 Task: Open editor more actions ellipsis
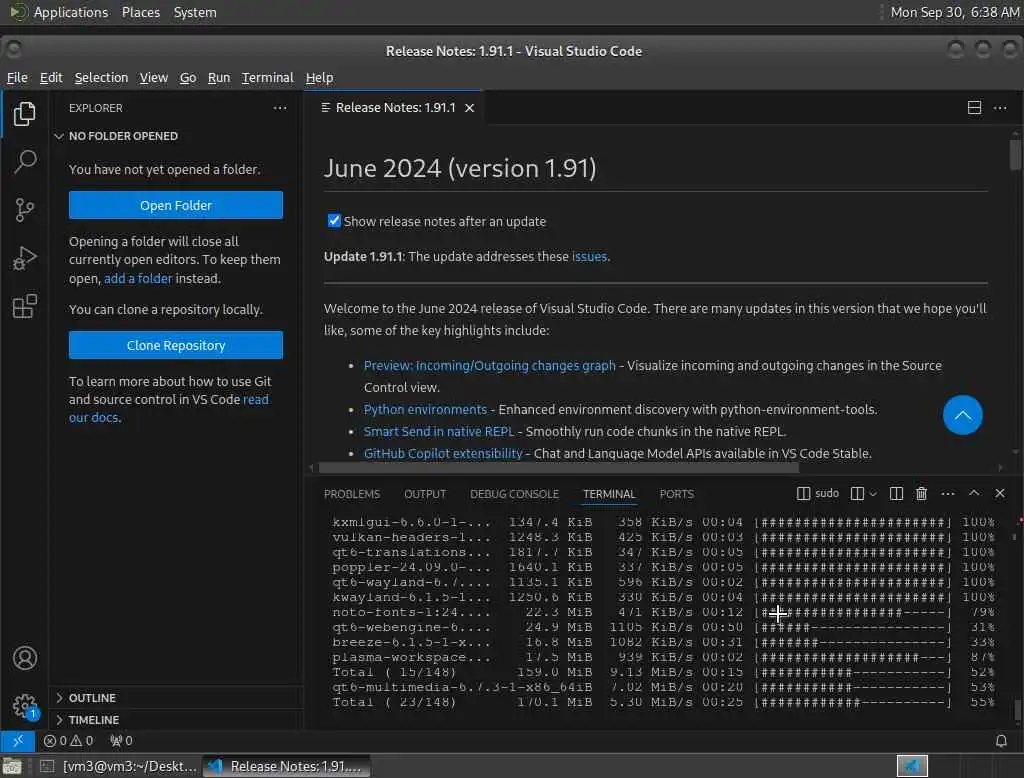point(1000,108)
